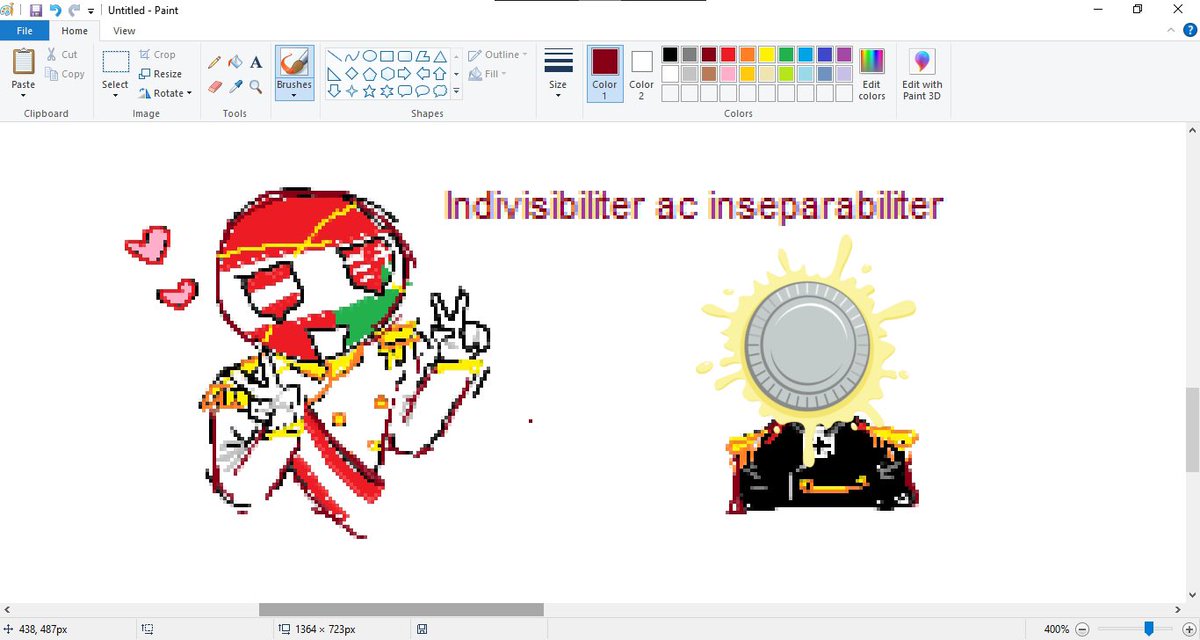Choose the Five-point star shape

(x=370, y=91)
